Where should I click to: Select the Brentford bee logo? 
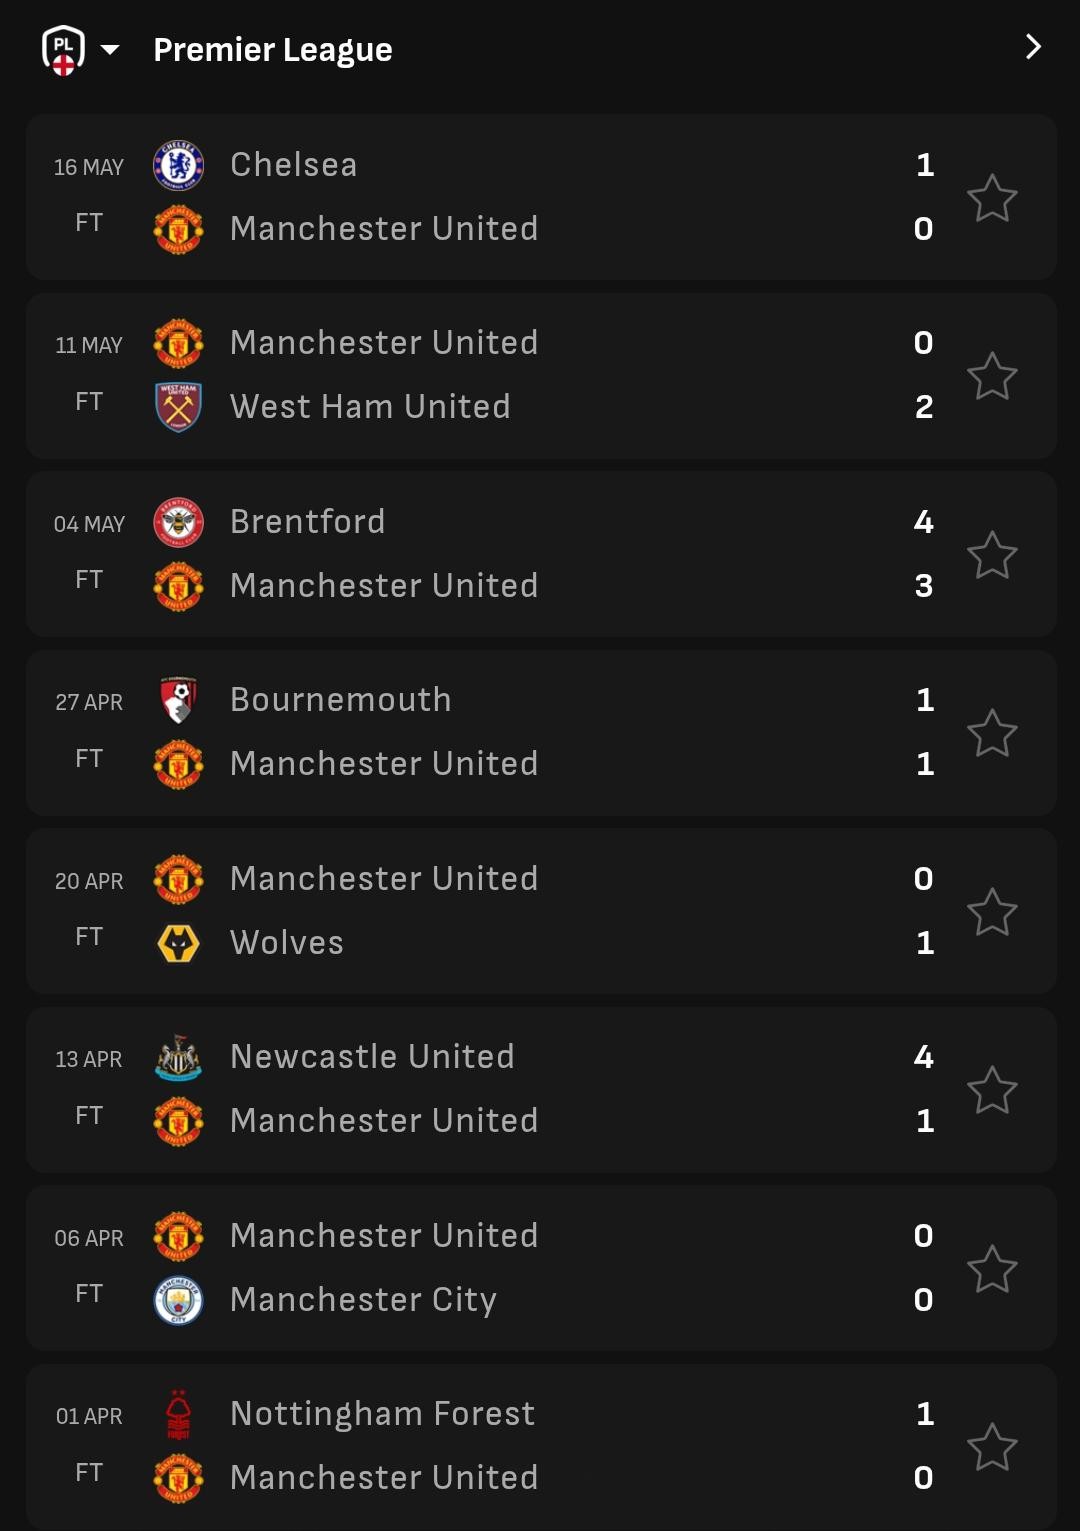coord(178,522)
